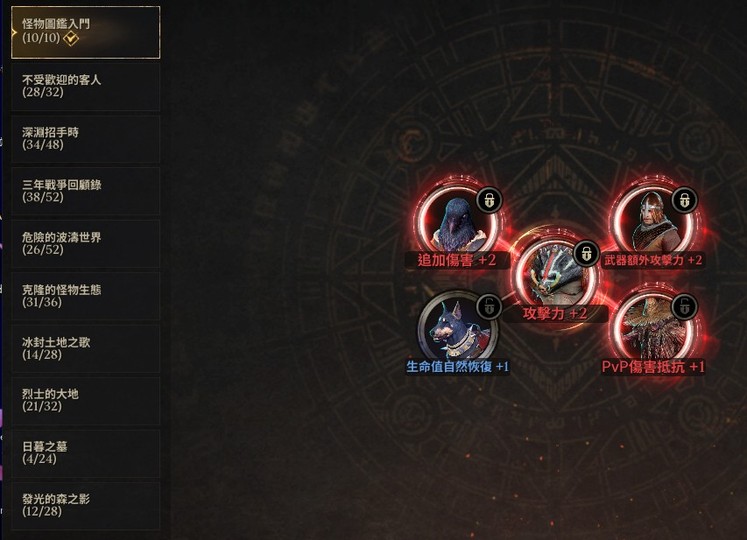Click the 生命值自然恢復 +1 bonus label
The width and height of the screenshot is (747, 540).
[x=458, y=367]
